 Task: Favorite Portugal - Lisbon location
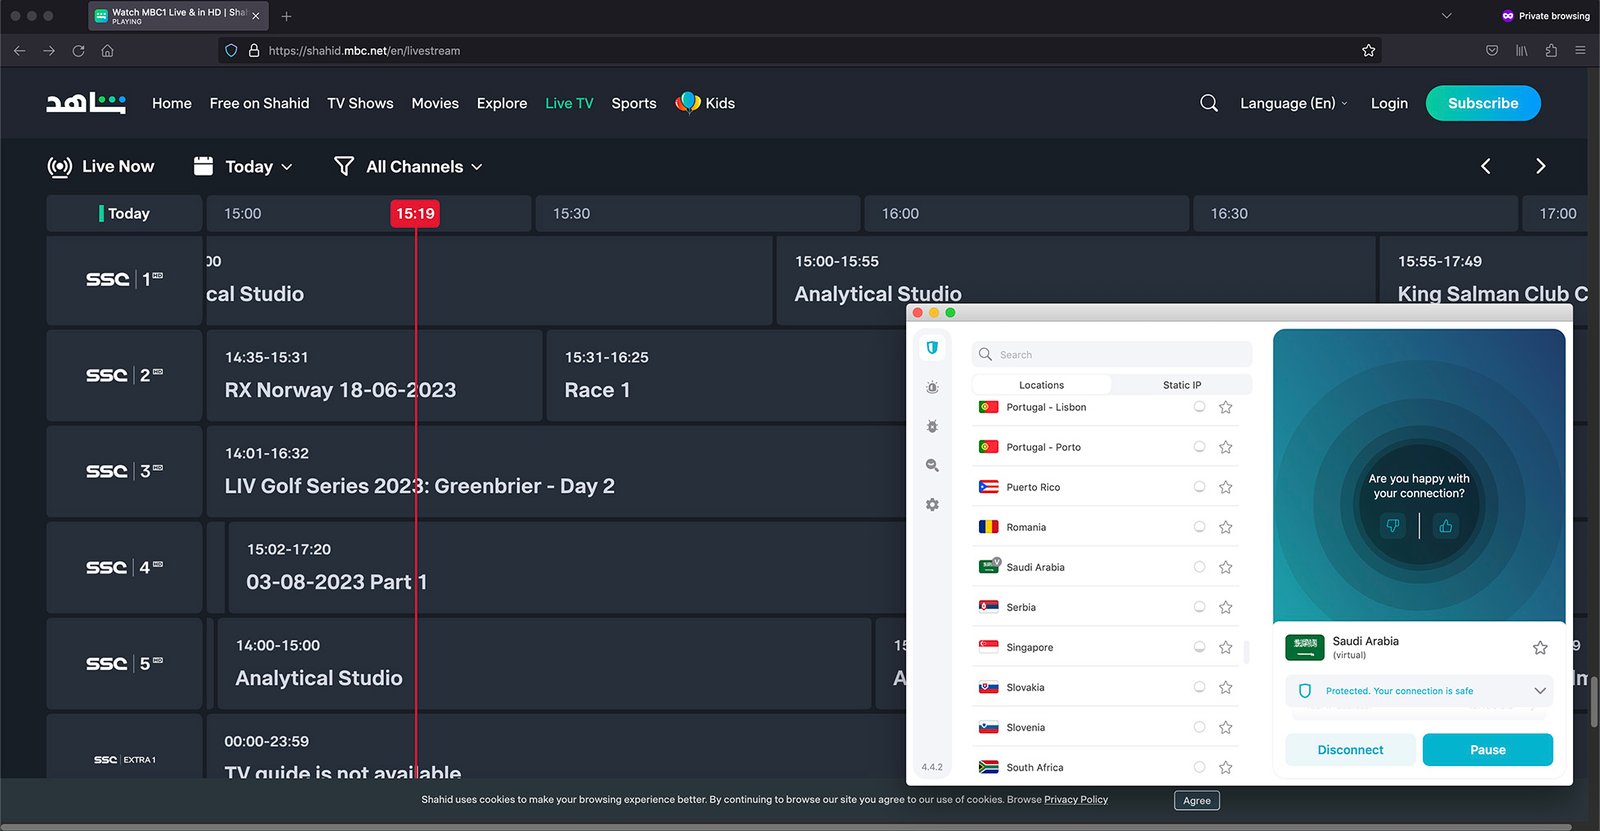[1225, 407]
